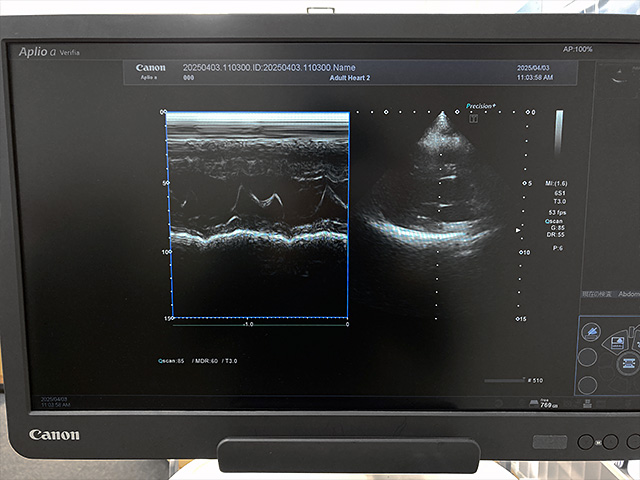The image size is (640, 480).
Task: Click the empty middle circle in trackball panel
Action: point(588,357)
